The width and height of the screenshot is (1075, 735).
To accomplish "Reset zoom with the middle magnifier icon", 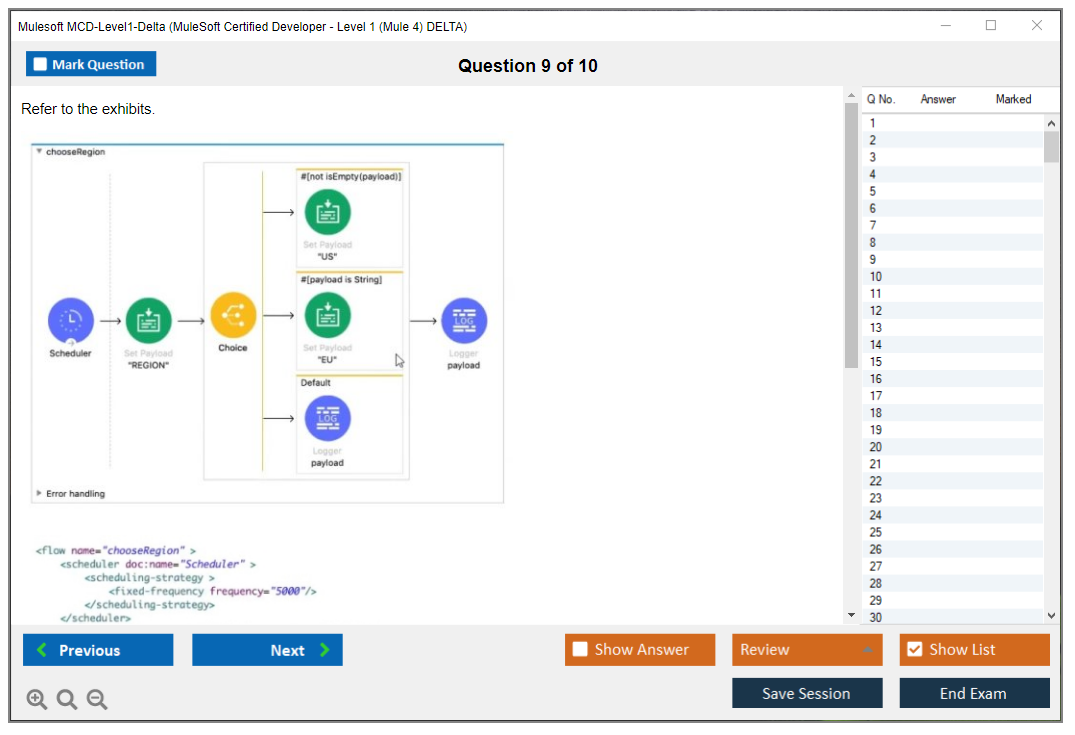I will [x=67, y=700].
